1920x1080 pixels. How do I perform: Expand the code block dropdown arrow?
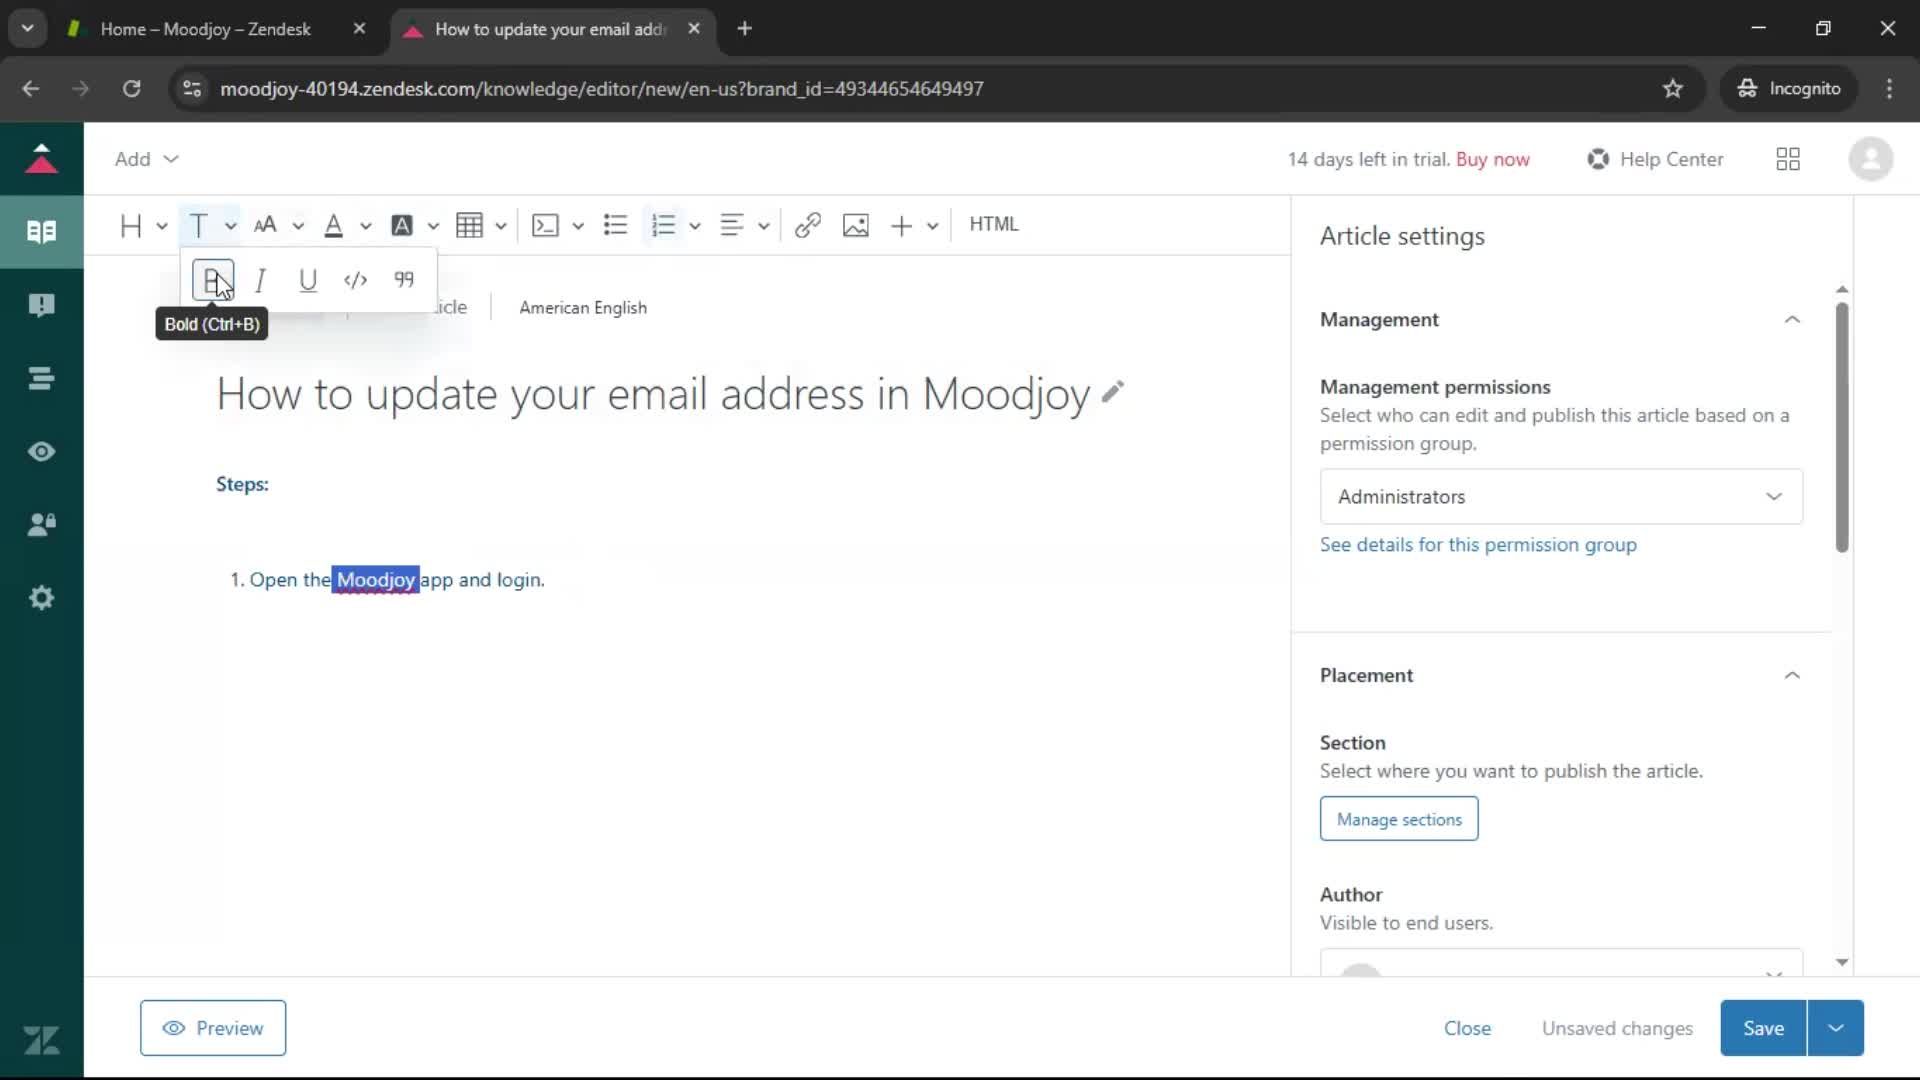tap(578, 227)
